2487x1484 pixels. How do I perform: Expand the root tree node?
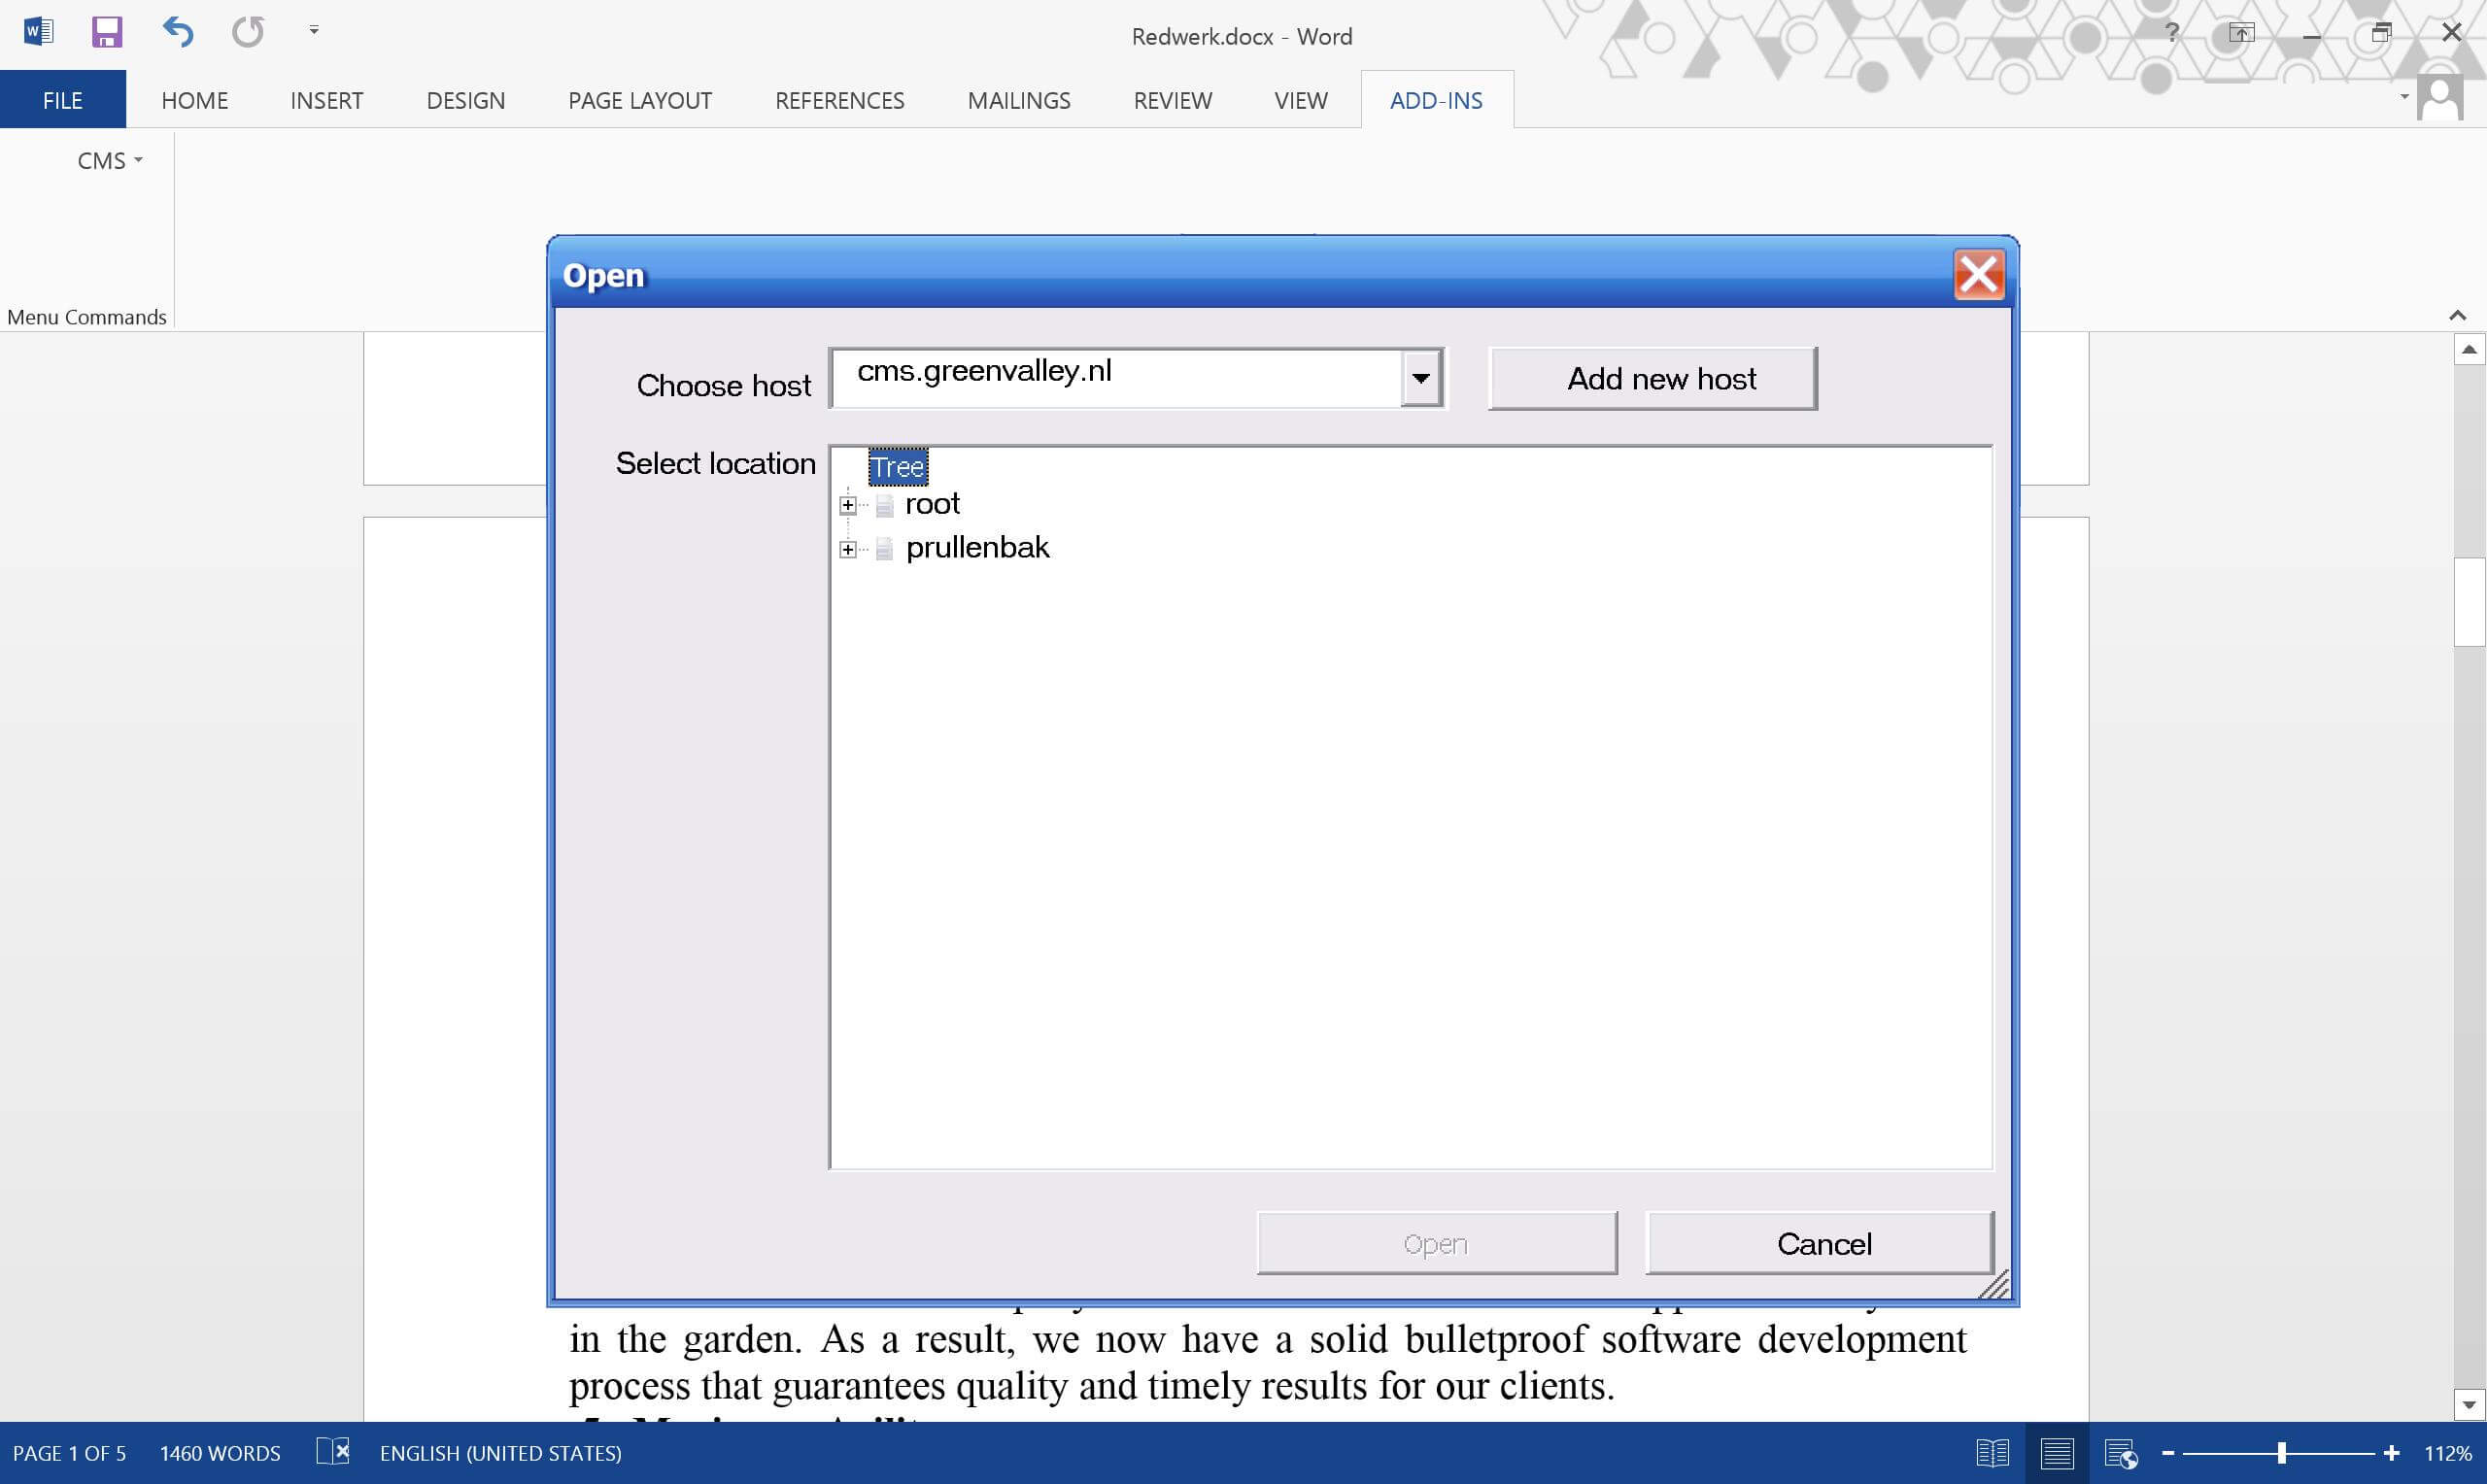point(848,505)
